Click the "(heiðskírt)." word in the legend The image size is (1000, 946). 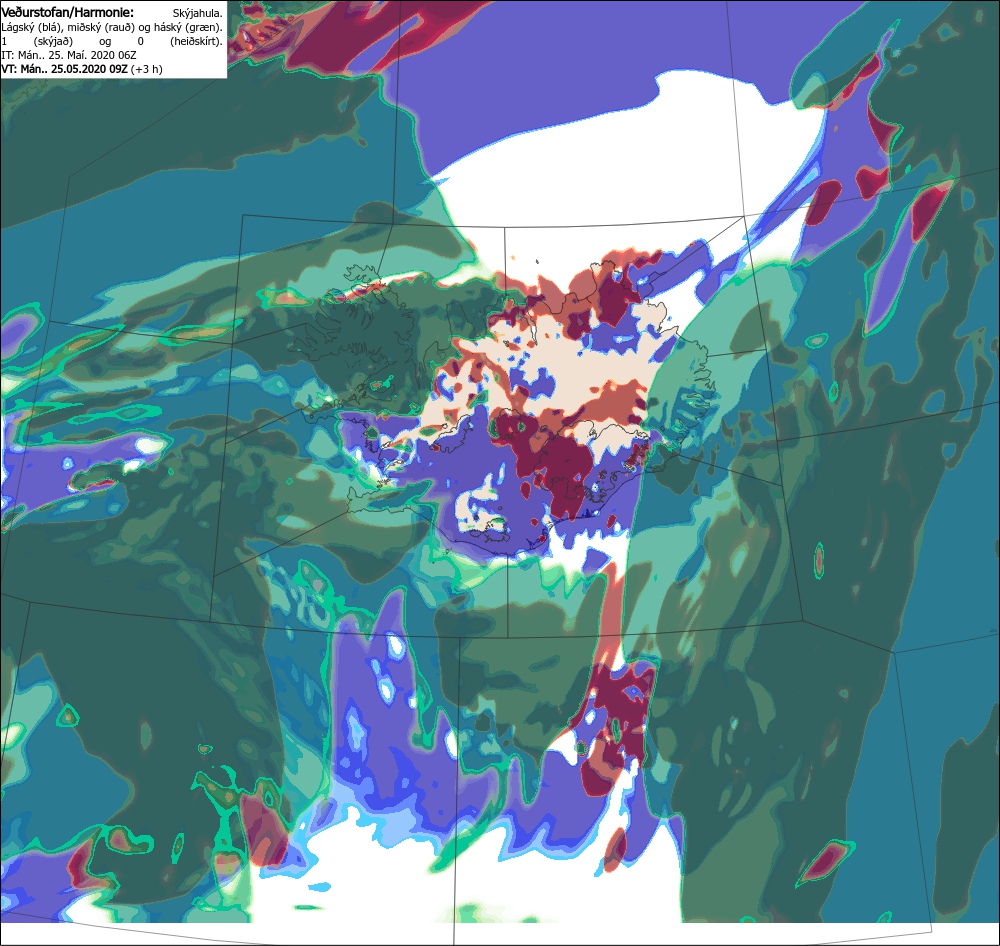point(196,41)
